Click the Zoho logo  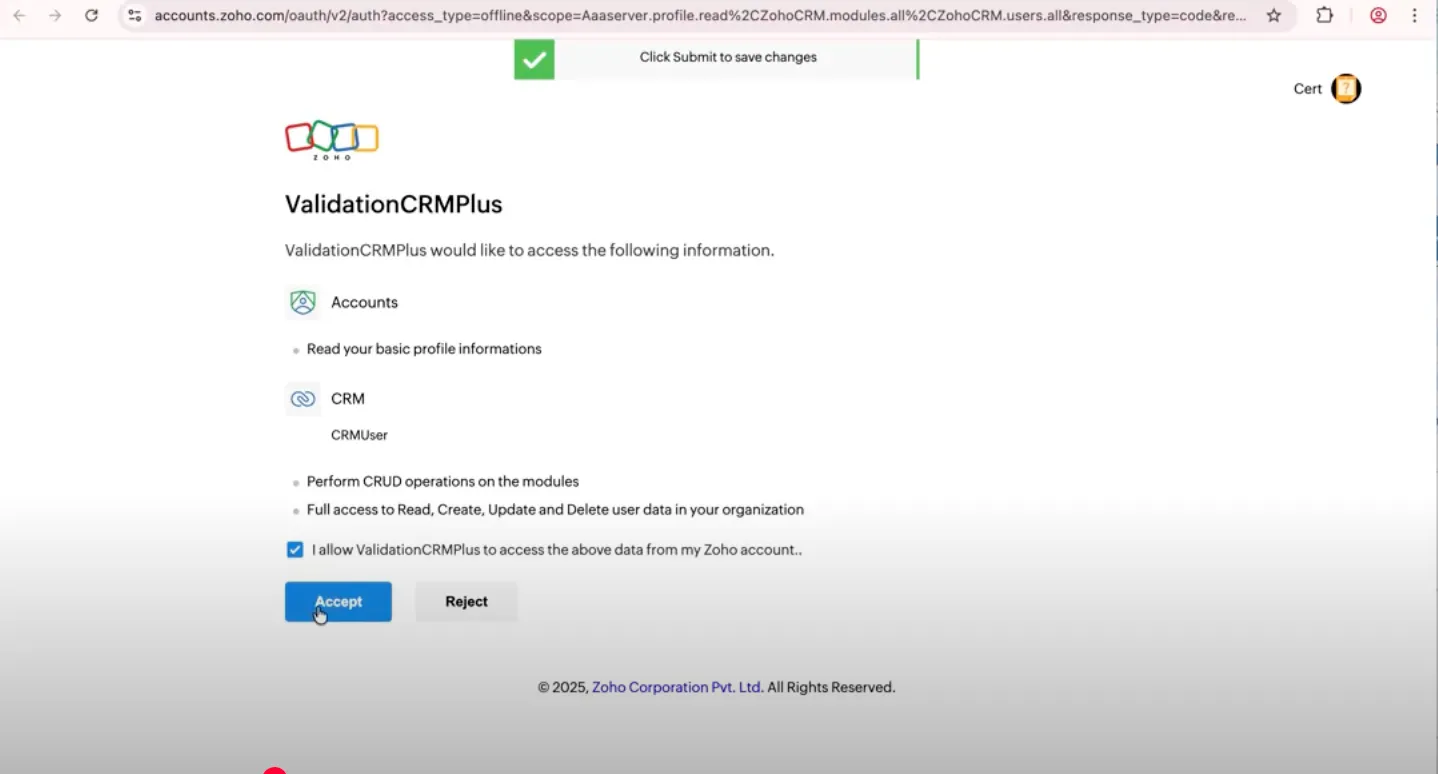332,140
